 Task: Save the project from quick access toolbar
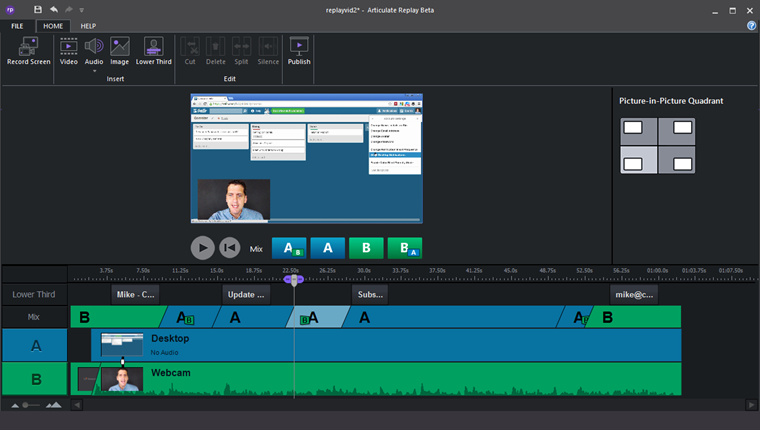[38, 9]
